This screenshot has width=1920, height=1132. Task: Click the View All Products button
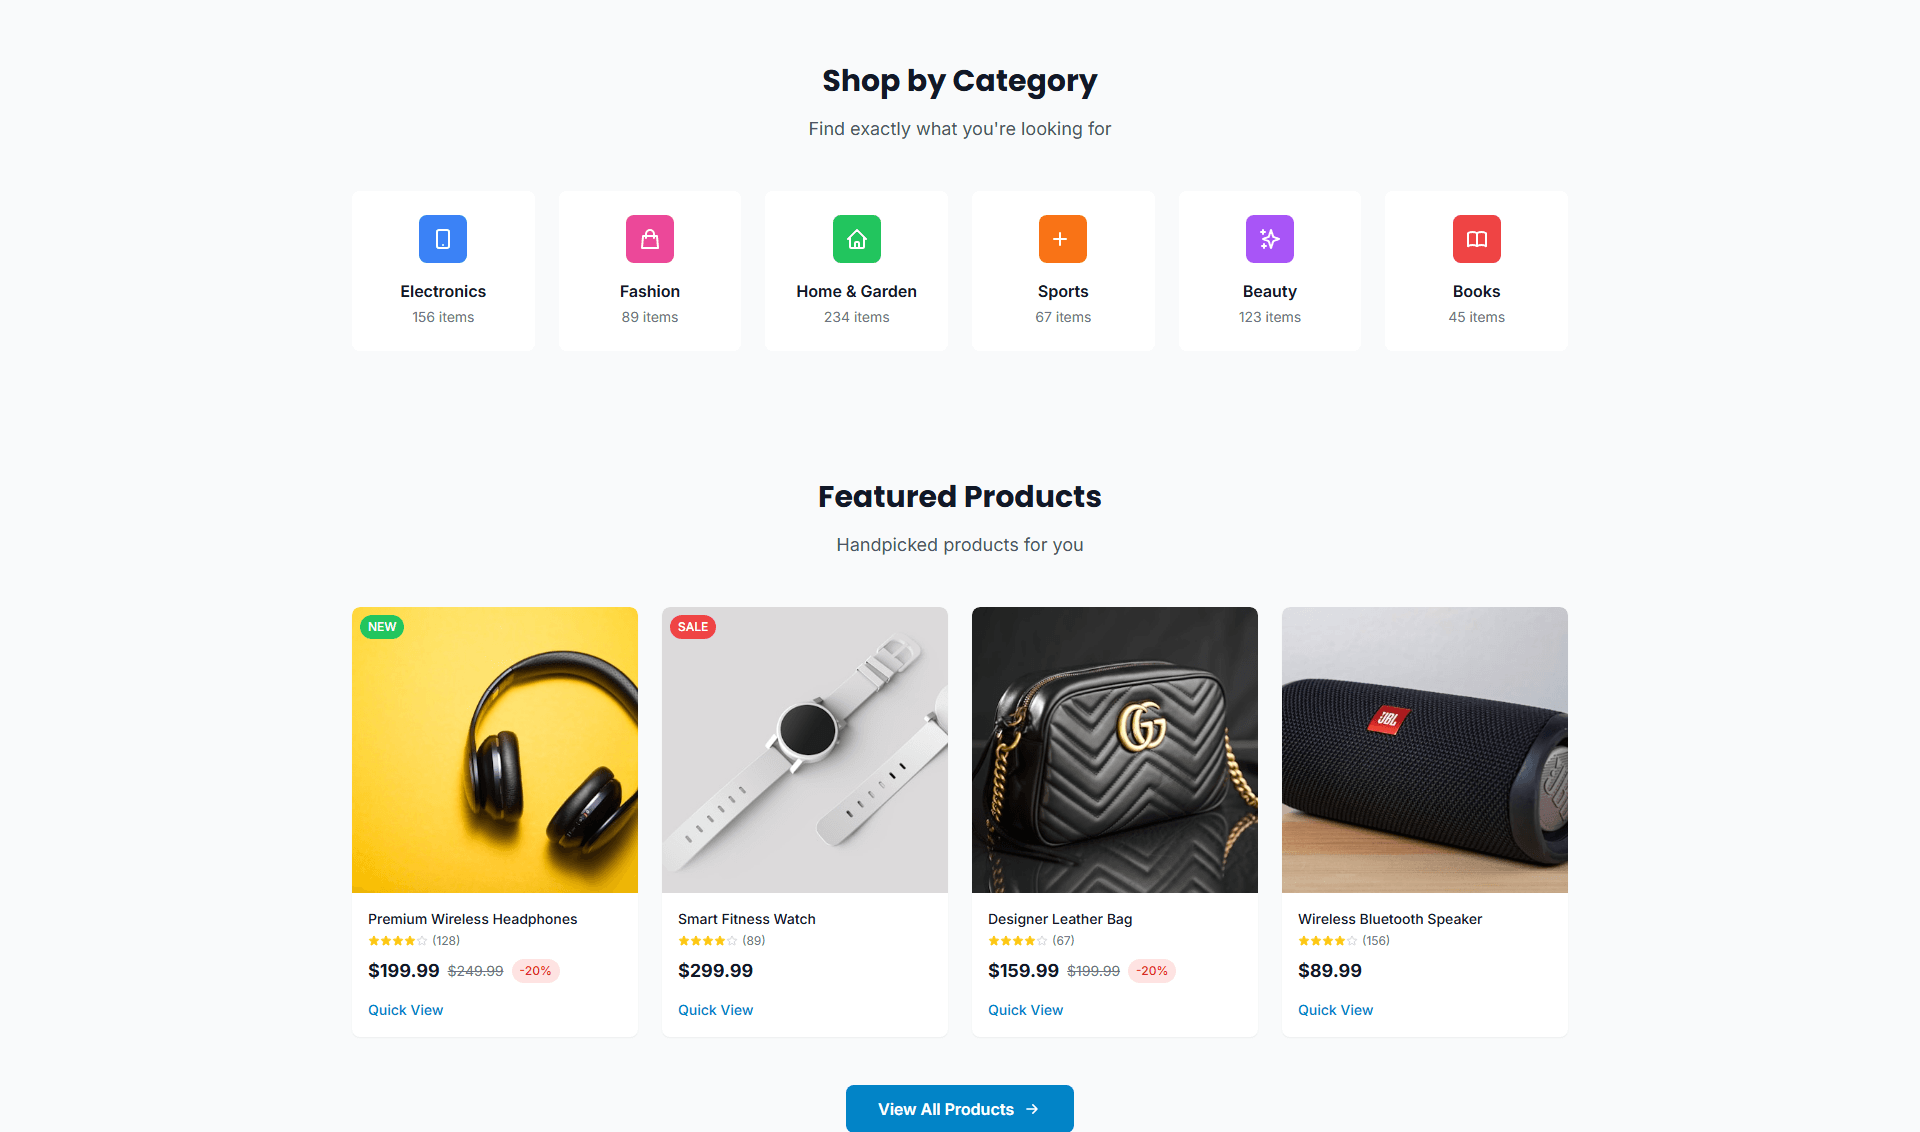[x=960, y=1109]
